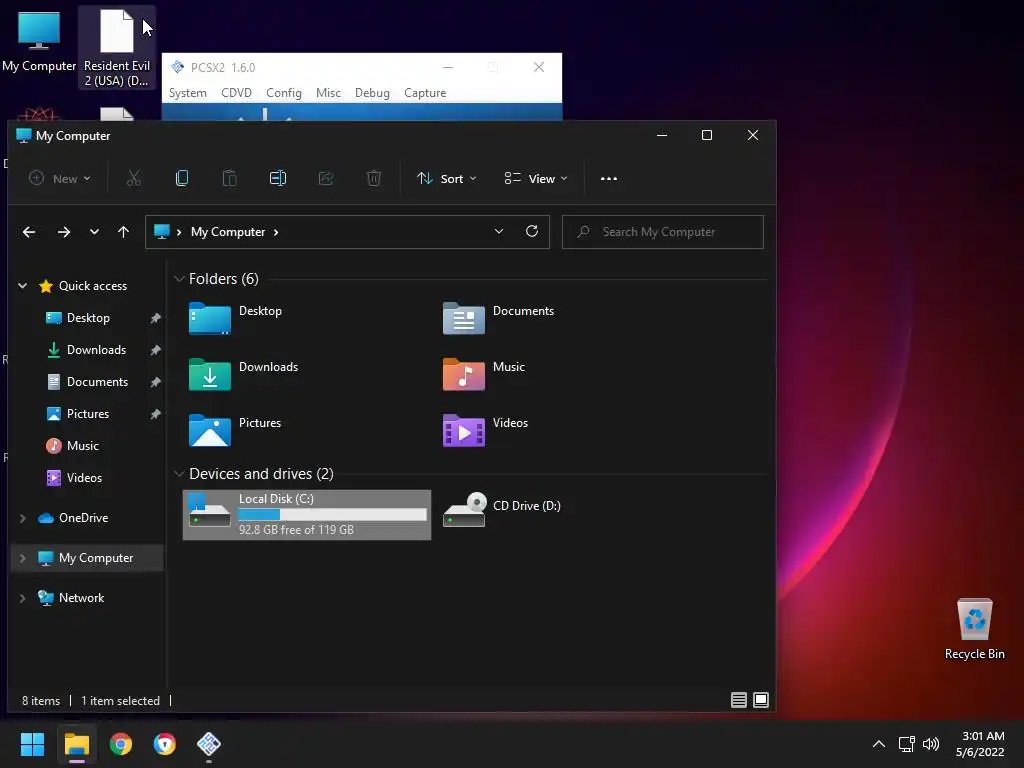The image size is (1024, 768).
Task: Close the PCSX2 1.6.0 window
Action: 539,67
